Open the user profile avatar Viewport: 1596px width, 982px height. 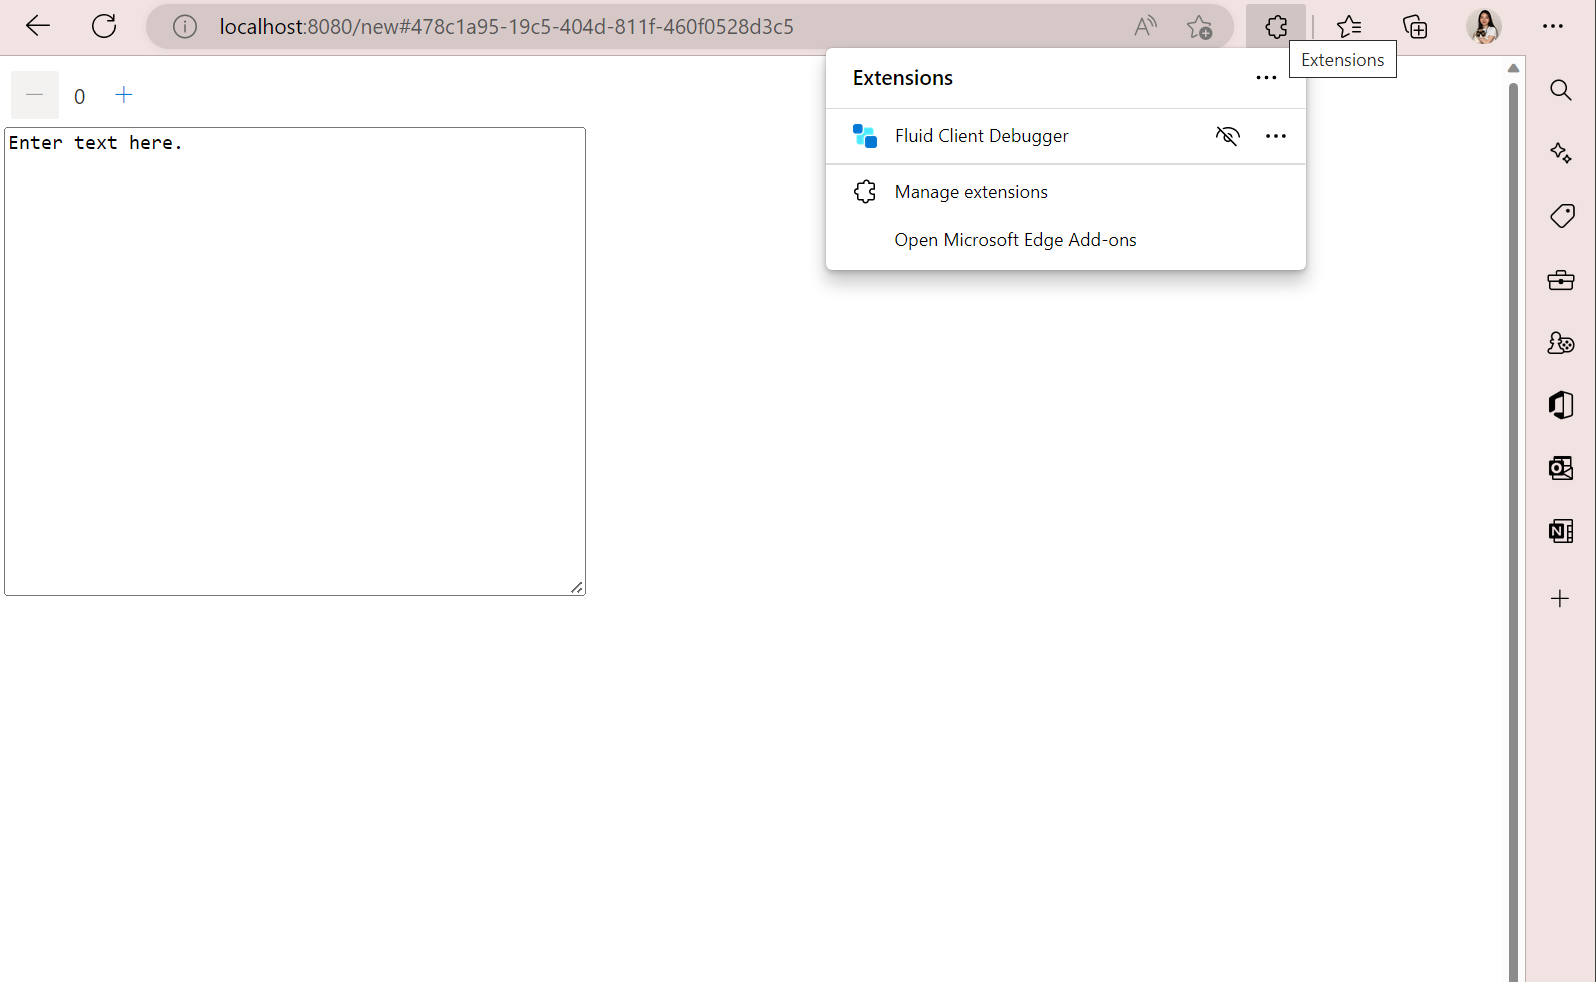[1484, 26]
